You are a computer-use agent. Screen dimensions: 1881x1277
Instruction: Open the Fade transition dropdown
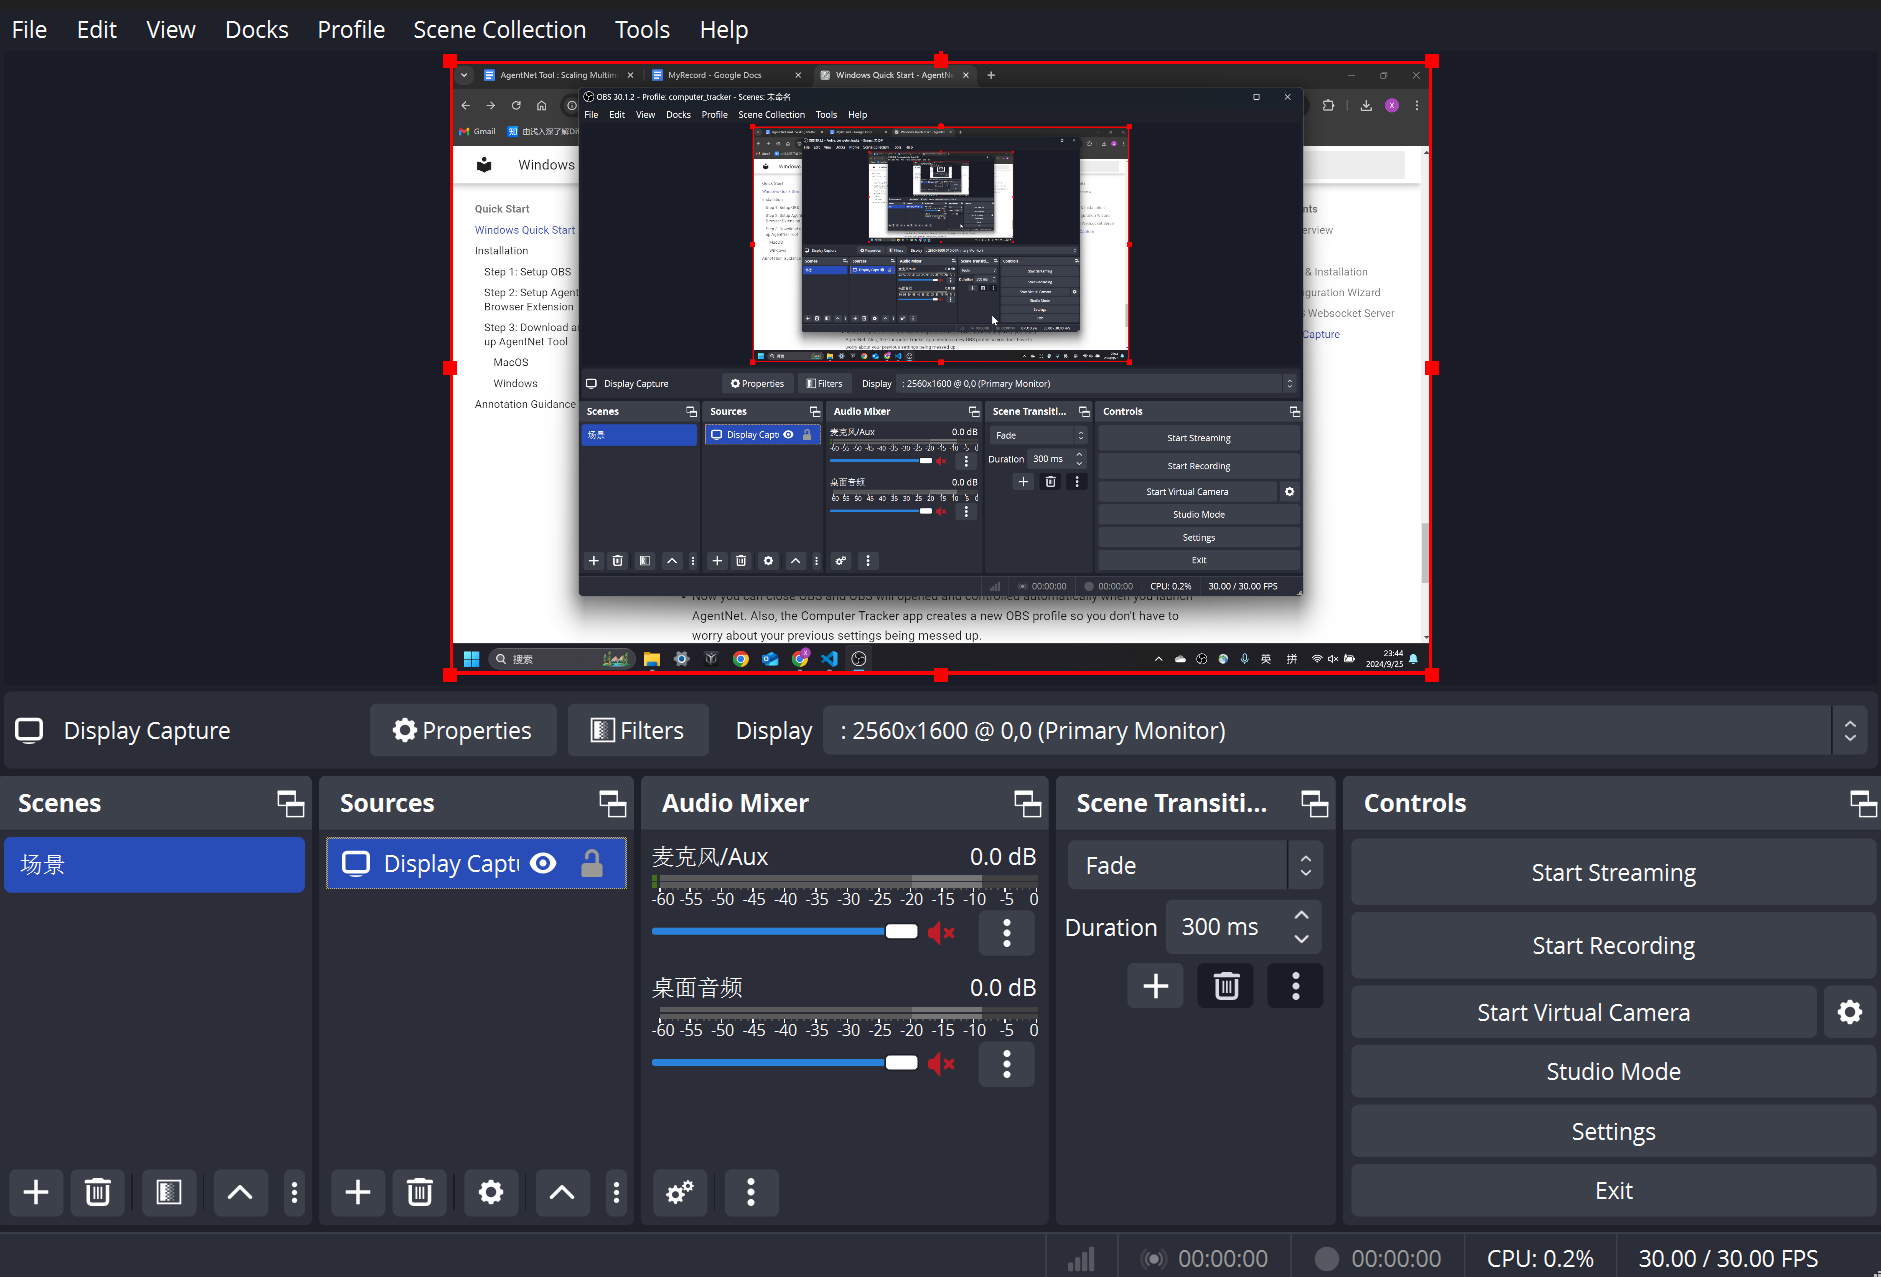tap(1195, 865)
